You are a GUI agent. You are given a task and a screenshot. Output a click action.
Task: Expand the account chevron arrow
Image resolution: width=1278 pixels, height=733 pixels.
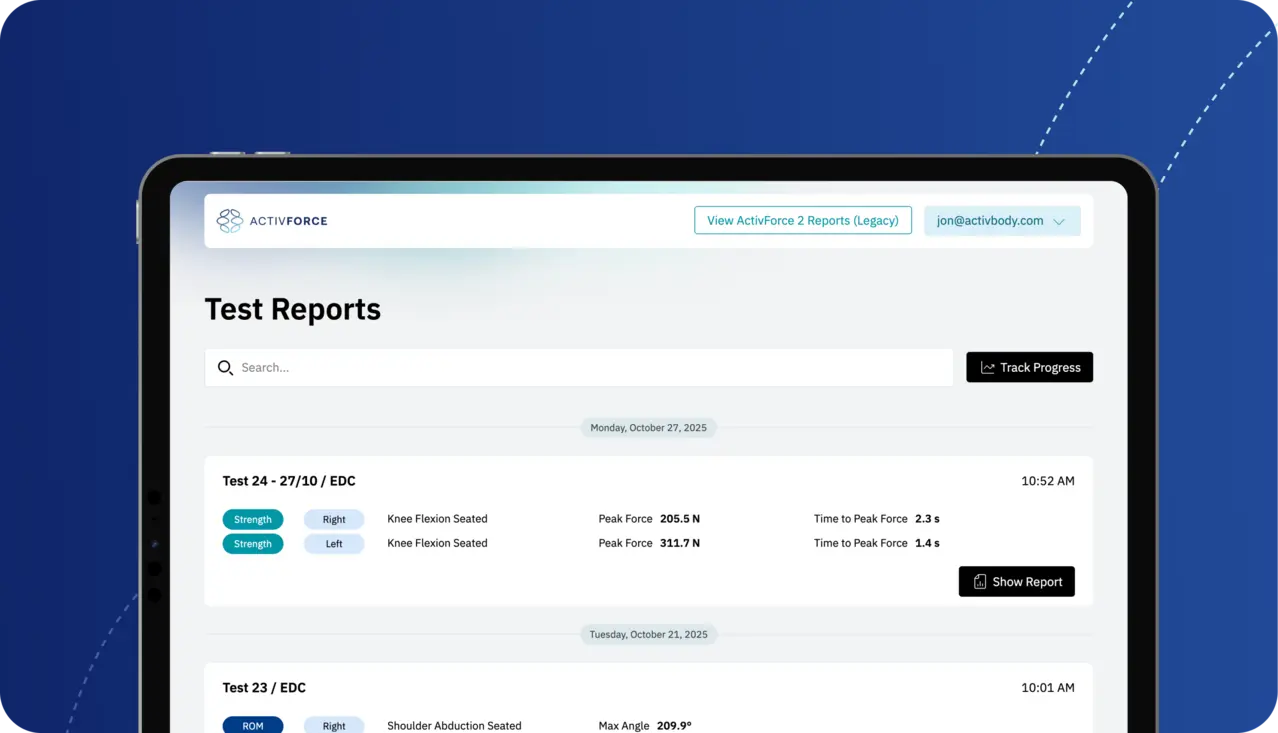coord(1059,222)
